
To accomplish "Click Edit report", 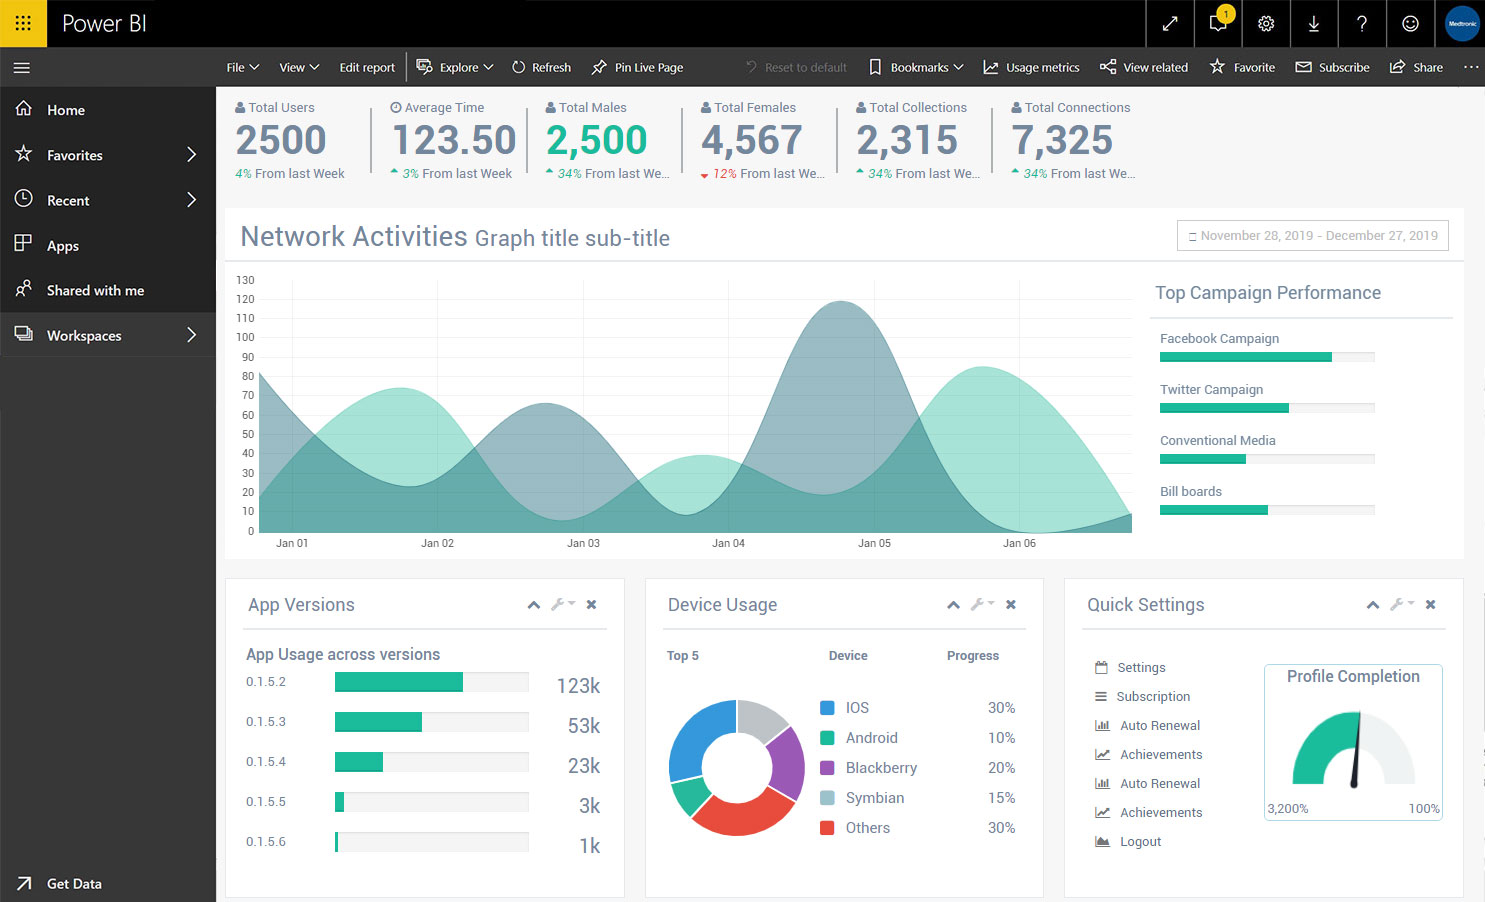I will click(367, 67).
